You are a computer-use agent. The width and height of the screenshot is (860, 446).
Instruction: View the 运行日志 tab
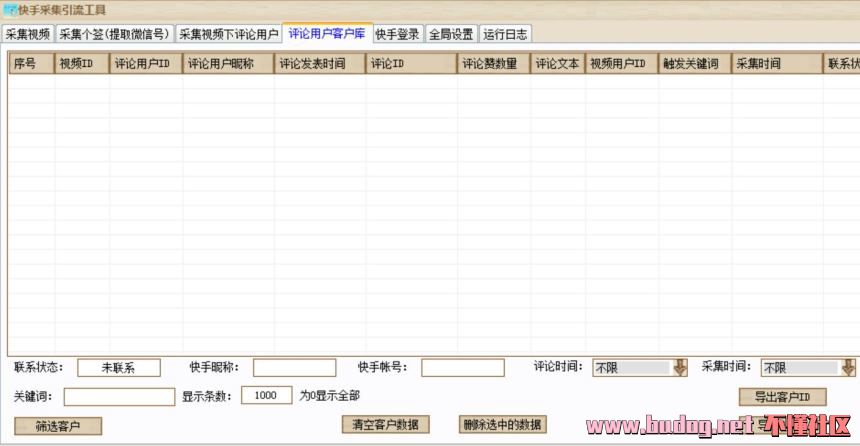pos(505,34)
